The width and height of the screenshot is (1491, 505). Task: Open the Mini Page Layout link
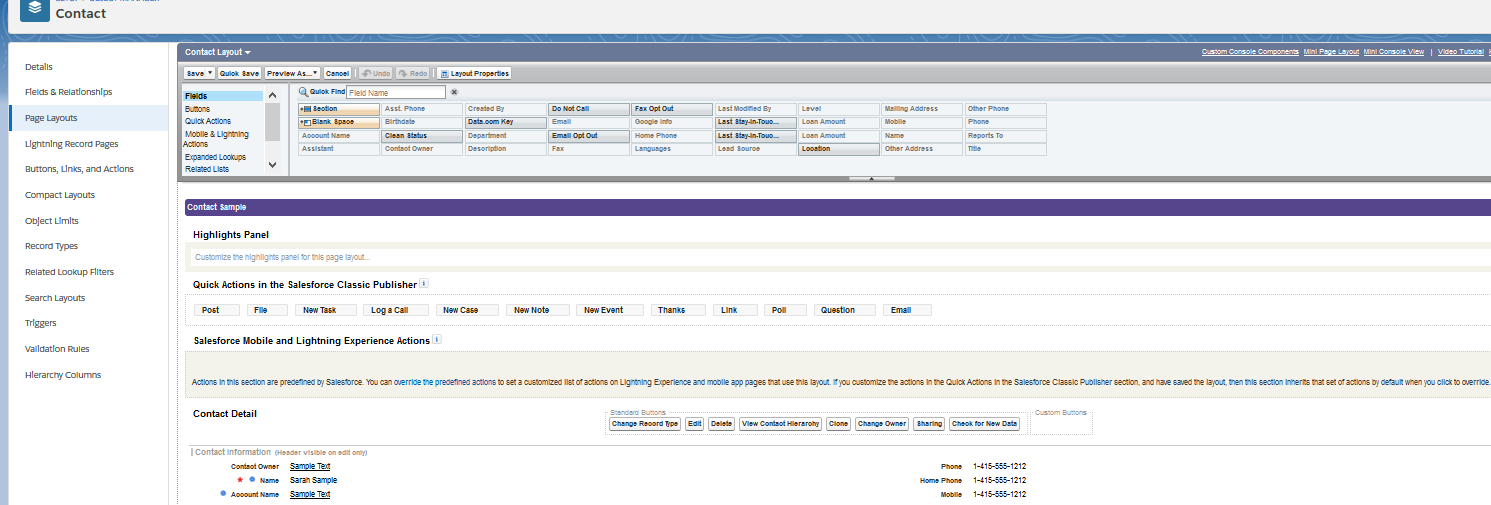tap(1331, 52)
